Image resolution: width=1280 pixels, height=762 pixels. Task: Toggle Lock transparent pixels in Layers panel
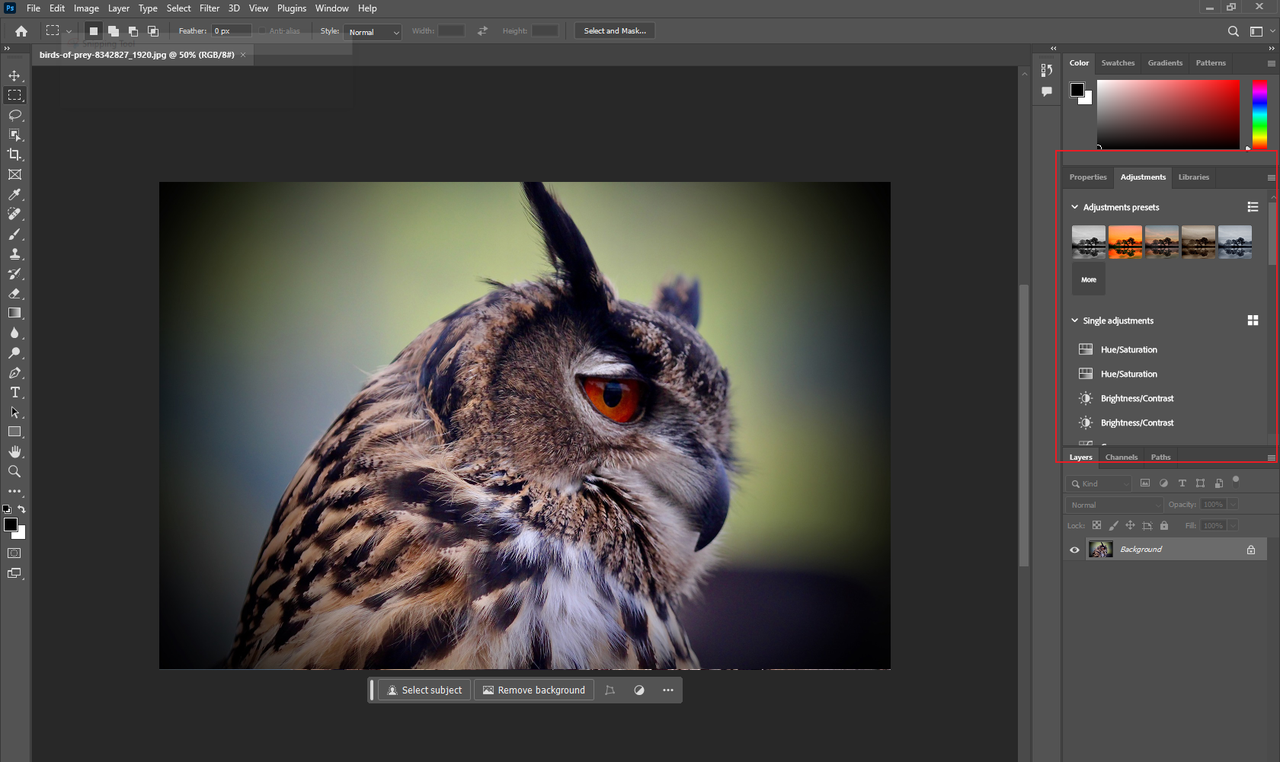[x=1095, y=525]
